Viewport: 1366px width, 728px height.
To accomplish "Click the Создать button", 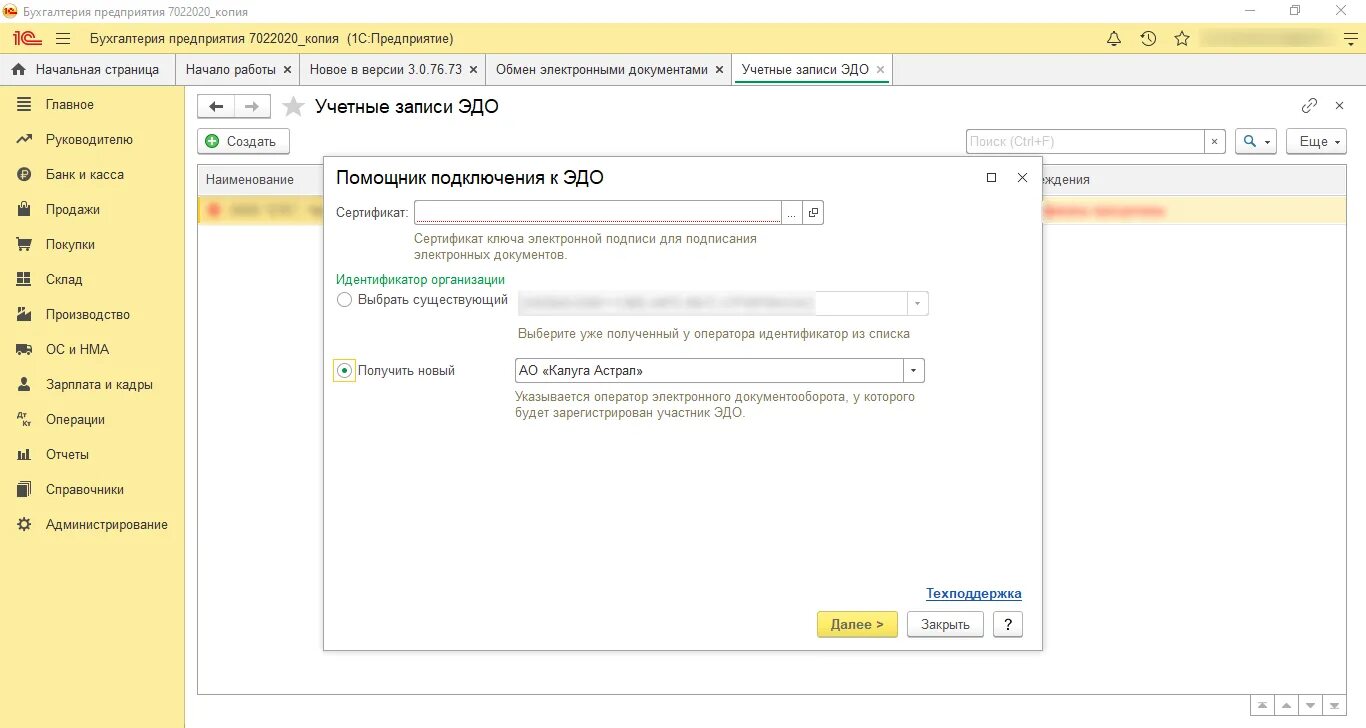I will click(x=244, y=142).
